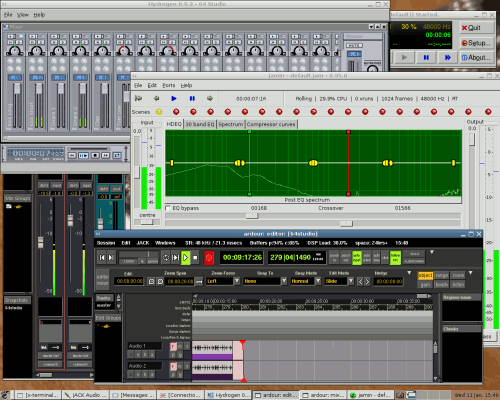The height and width of the screenshot is (400, 500).
Task: Switch to the 30 band EQ tab
Action: 200,124
